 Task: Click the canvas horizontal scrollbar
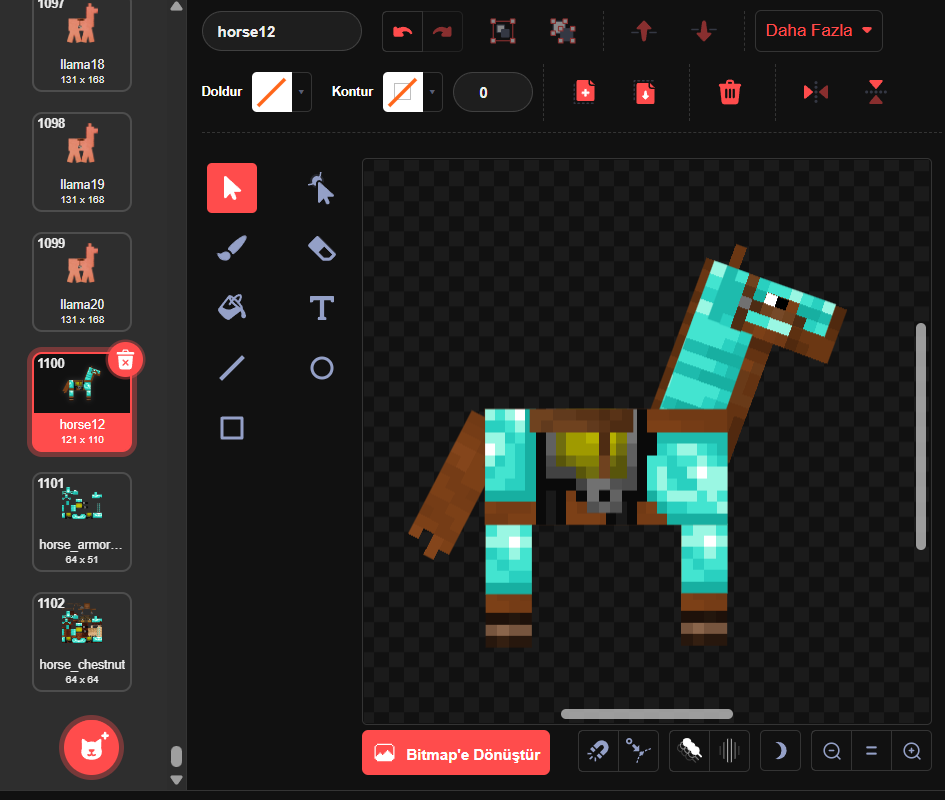tap(647, 714)
